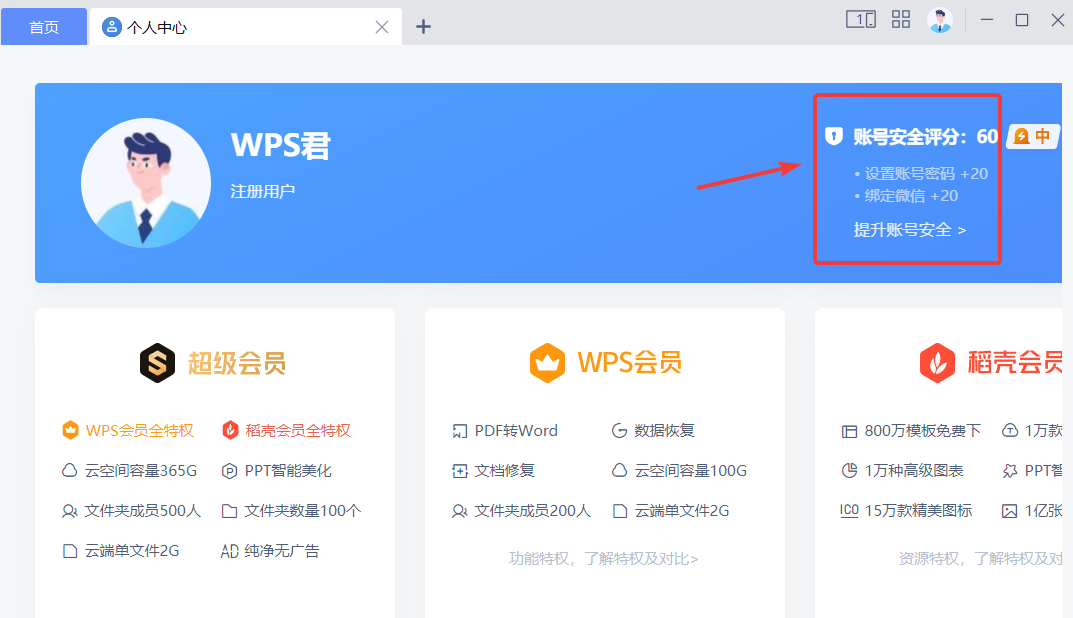Click 绑定微信 +20 suggestion
Screen dimensions: 1073x618
point(911,196)
